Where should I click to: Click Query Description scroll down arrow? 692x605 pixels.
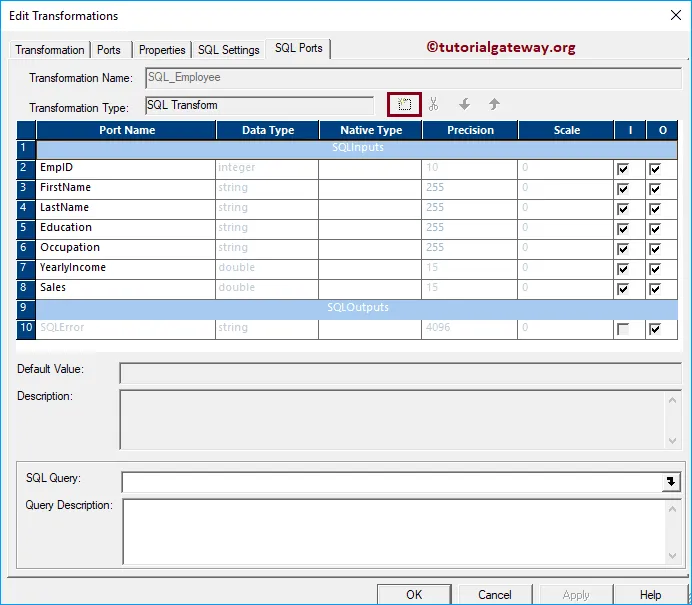(x=672, y=556)
